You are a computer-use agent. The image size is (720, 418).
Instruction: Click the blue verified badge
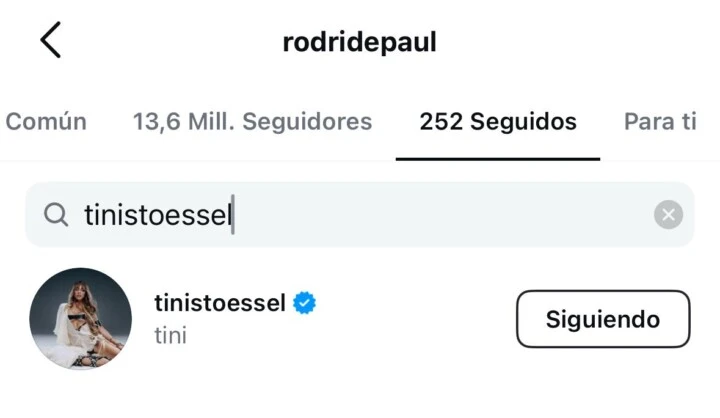304,303
